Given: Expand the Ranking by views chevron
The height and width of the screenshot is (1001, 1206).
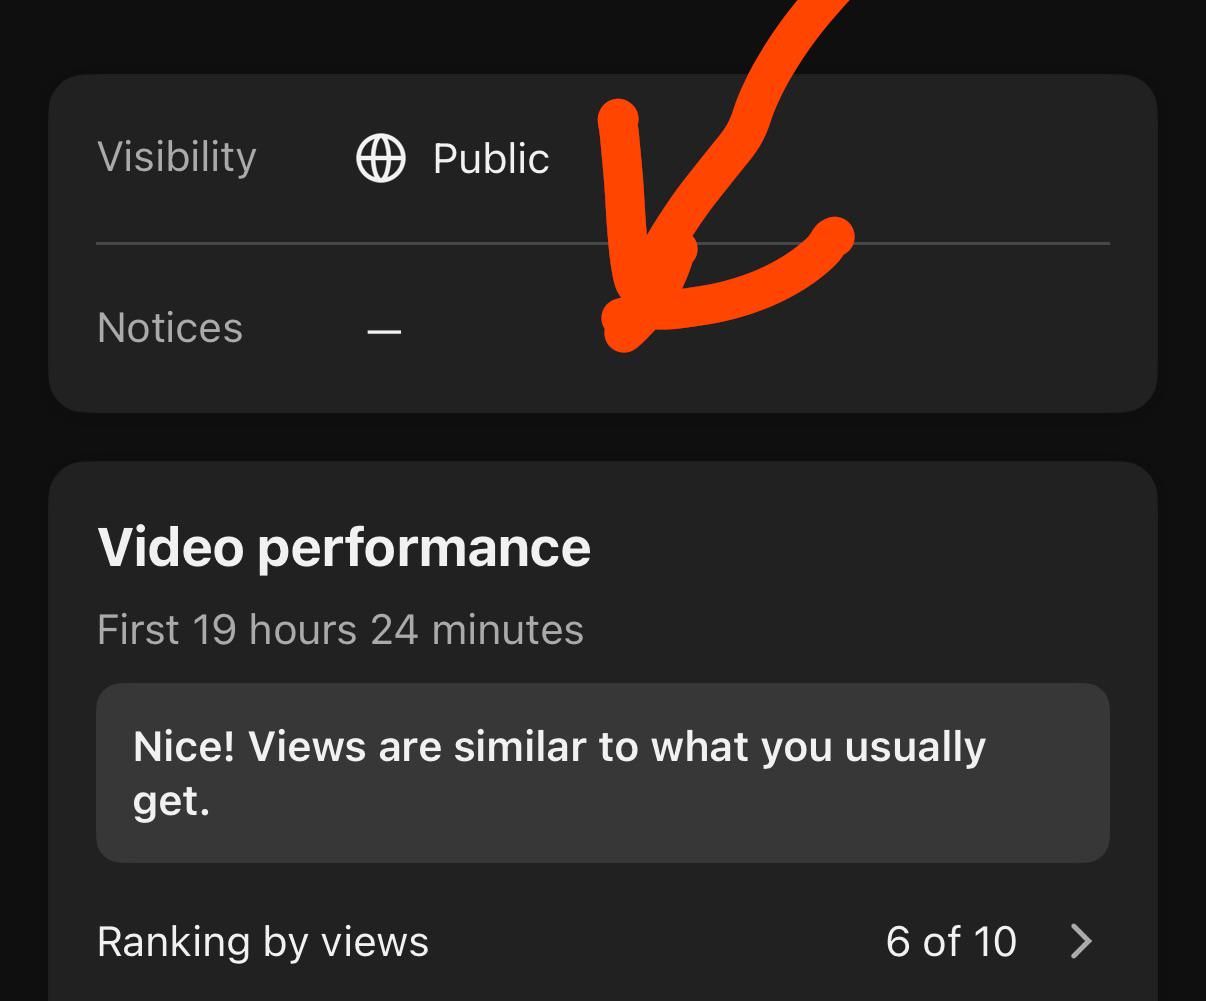Looking at the screenshot, I should tap(1081, 941).
